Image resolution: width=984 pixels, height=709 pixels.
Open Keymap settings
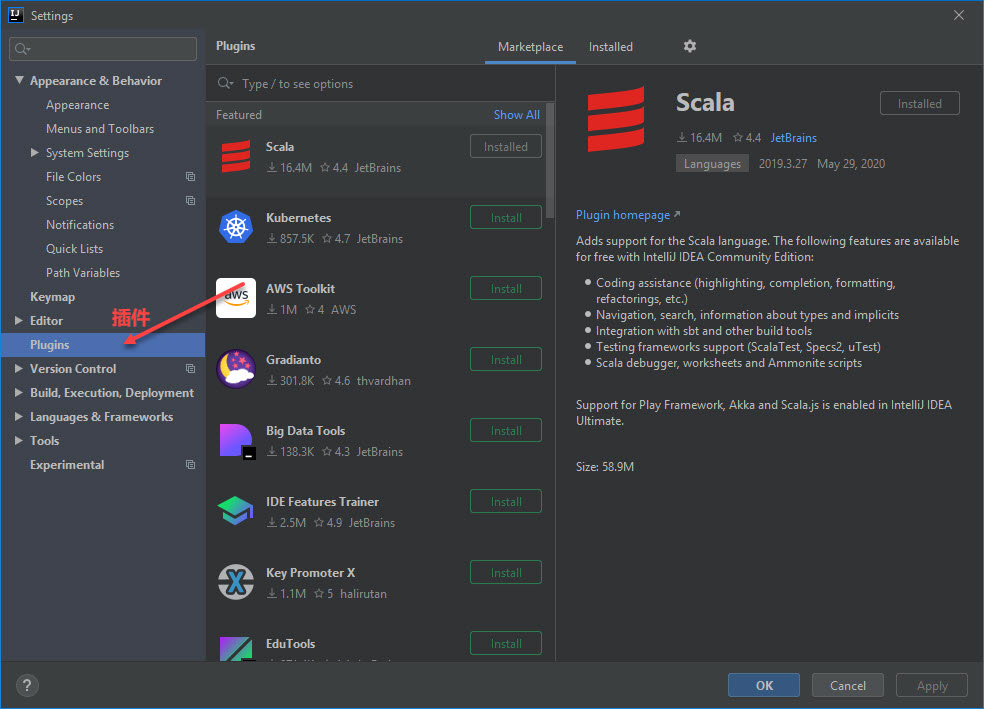click(x=53, y=297)
